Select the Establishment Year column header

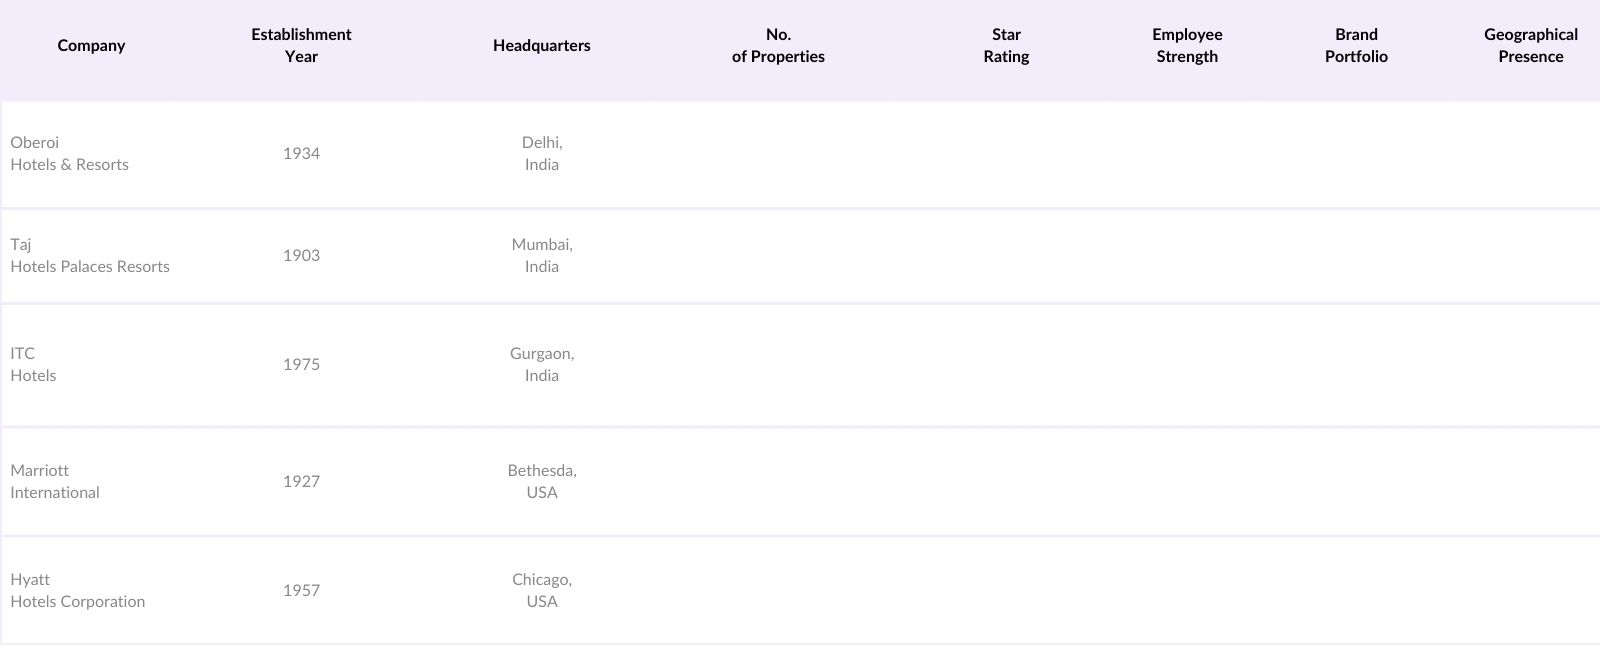(301, 46)
